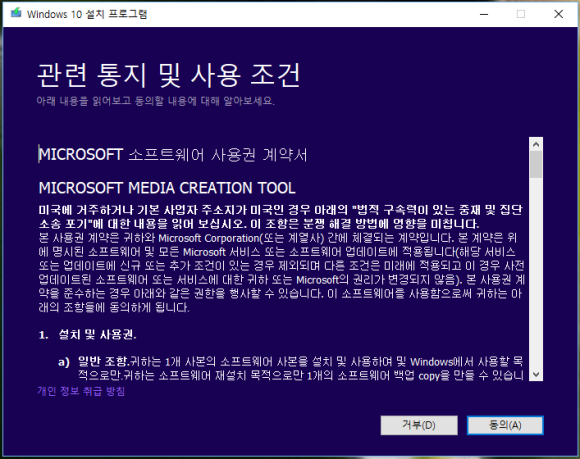580x459 pixels.
Task: Click the license text scrollbar thumb
Action: pyautogui.click(x=536, y=165)
